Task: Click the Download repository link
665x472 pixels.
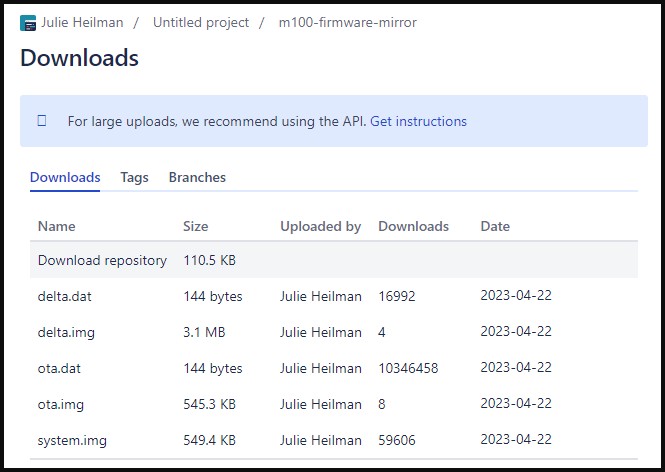Action: coord(102,260)
